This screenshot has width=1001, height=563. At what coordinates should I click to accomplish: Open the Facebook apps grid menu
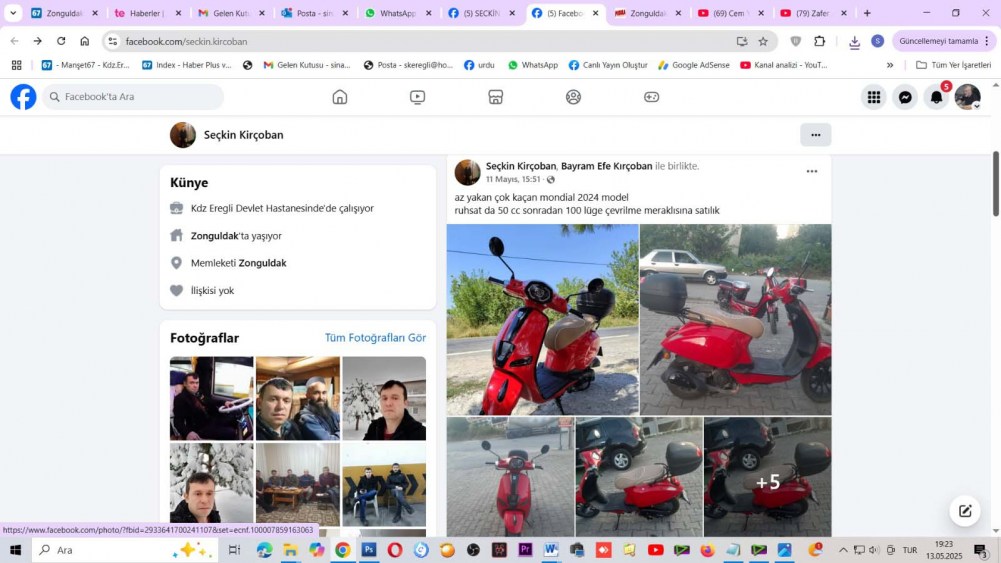point(874,97)
